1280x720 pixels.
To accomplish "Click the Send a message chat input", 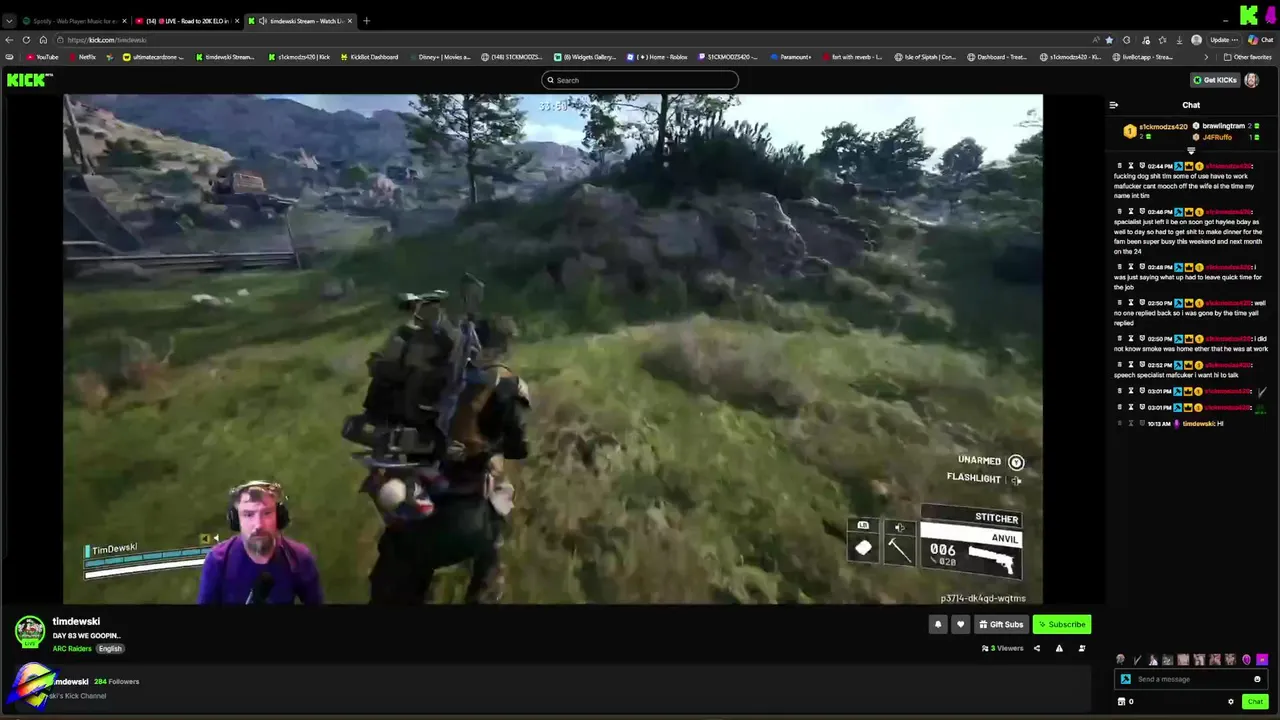I will (1190, 679).
